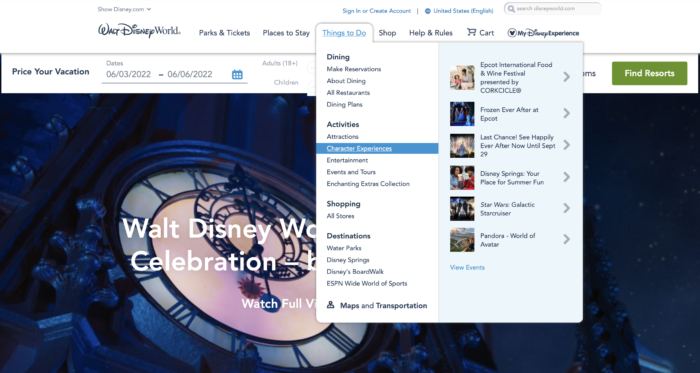Click the Galactic Starcruiser chevron arrow

pyautogui.click(x=567, y=208)
